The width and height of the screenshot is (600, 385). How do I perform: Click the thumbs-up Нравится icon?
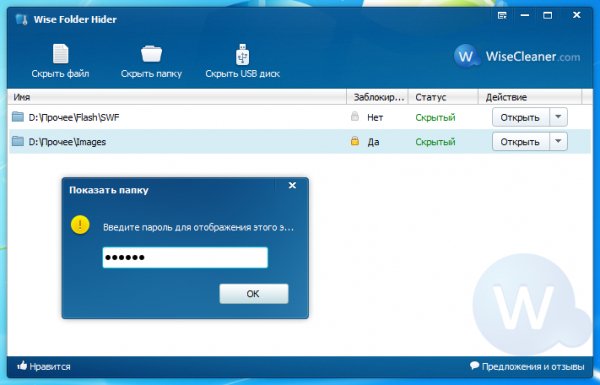click(22, 365)
